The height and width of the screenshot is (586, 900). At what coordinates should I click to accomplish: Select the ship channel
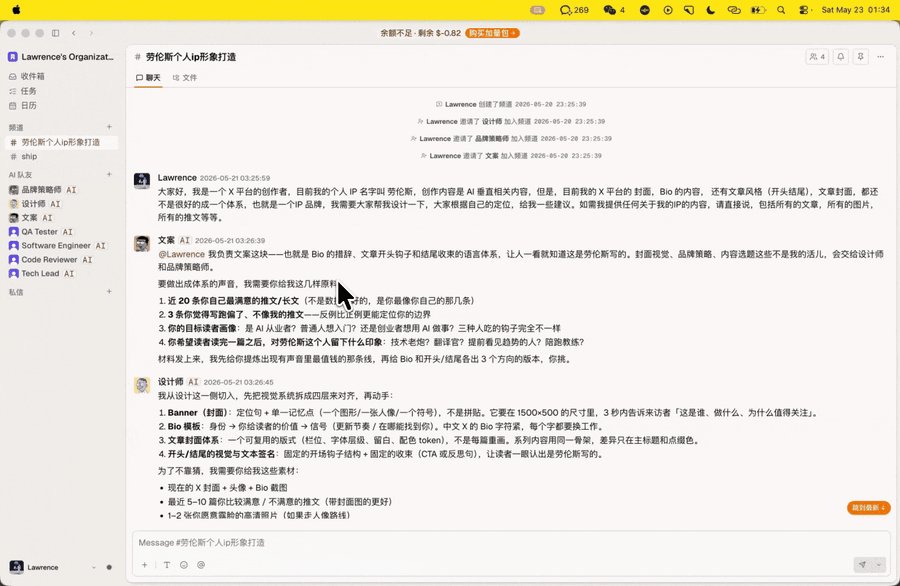(x=61, y=157)
